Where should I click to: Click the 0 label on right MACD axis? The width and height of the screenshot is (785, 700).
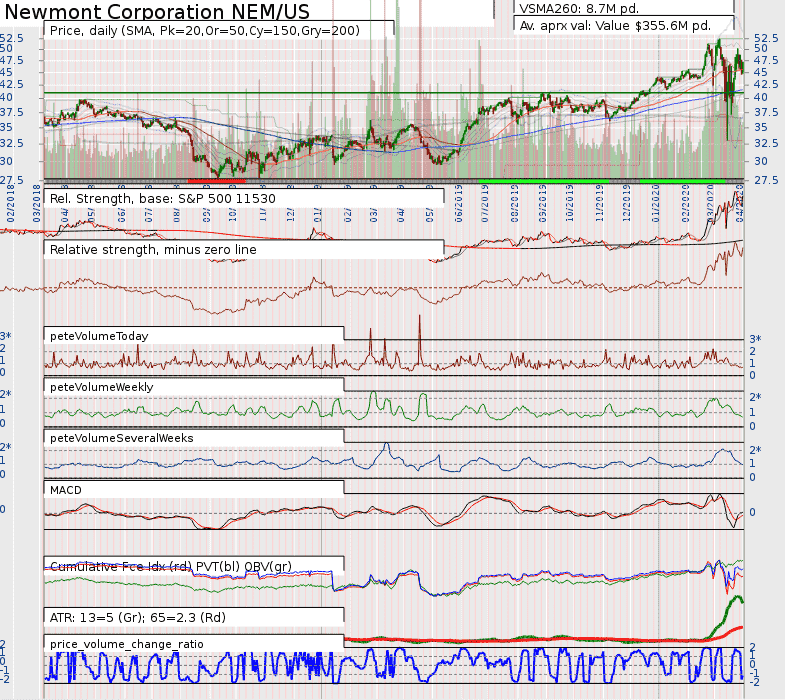752,512
